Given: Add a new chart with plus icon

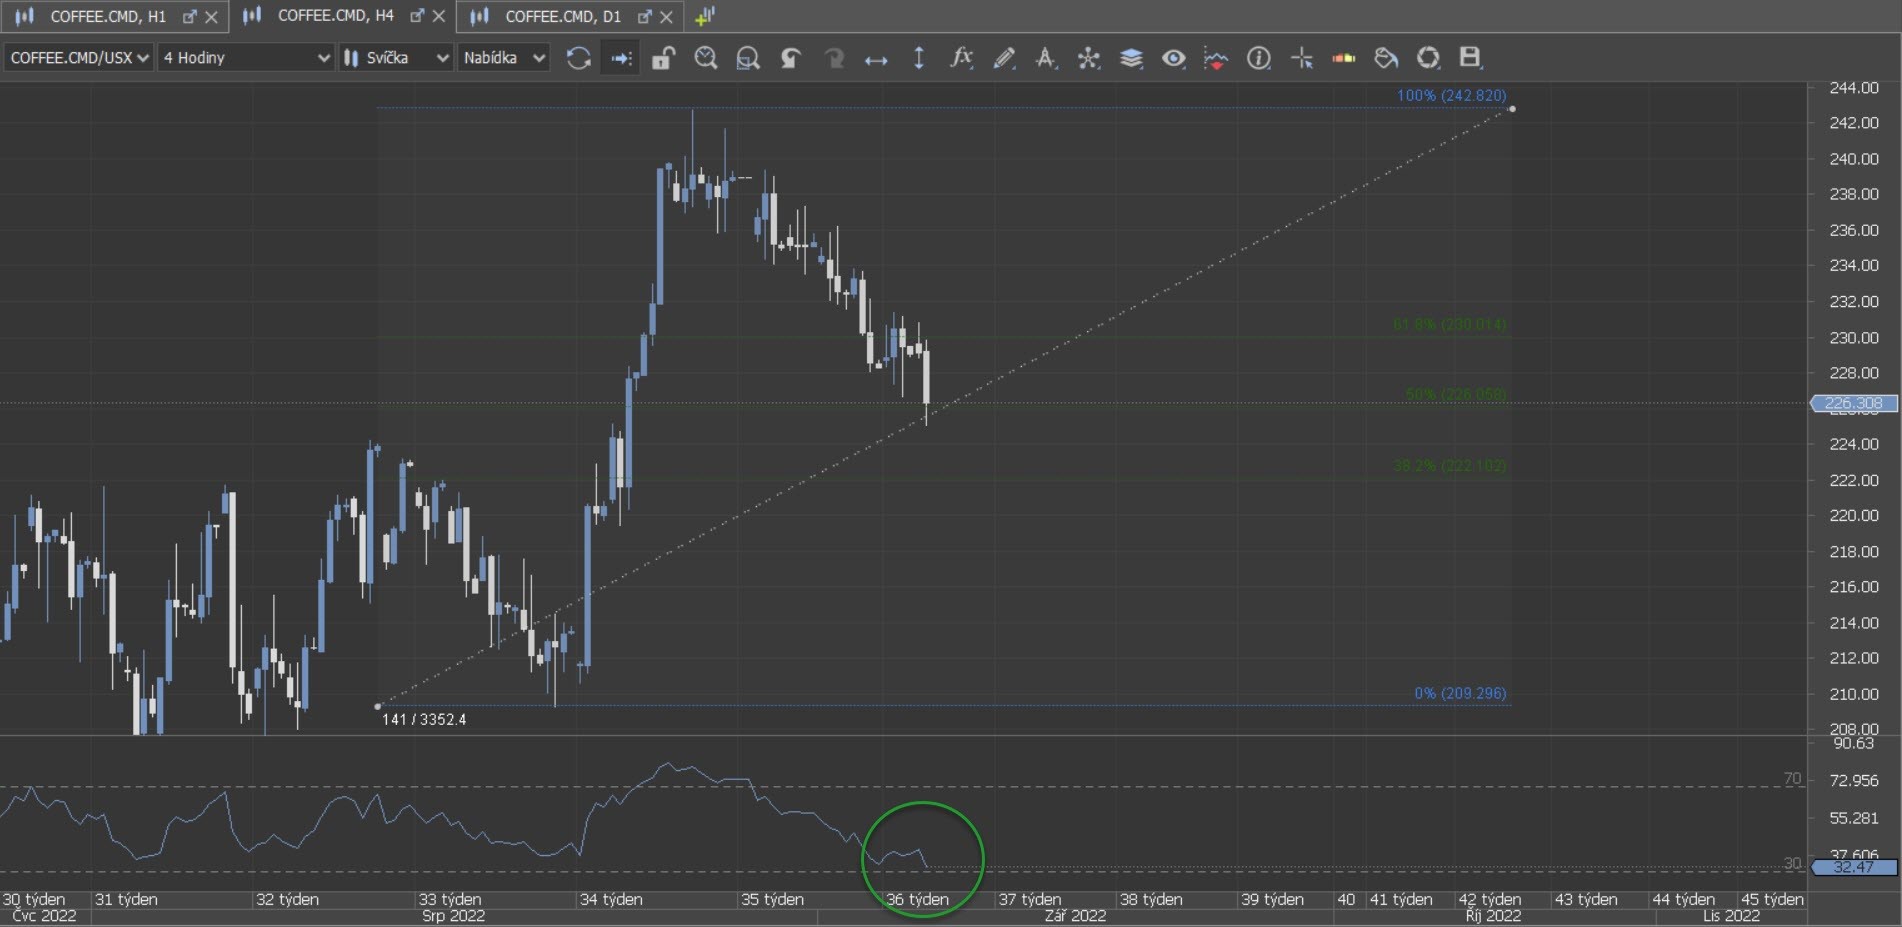Looking at the screenshot, I should 705,16.
